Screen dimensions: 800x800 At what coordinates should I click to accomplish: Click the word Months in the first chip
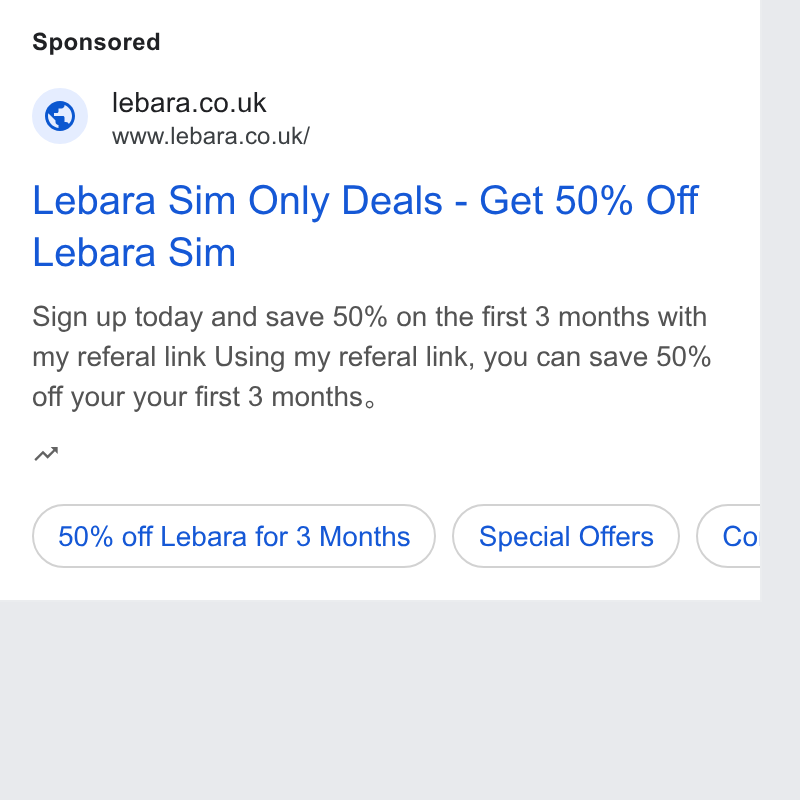click(x=365, y=536)
